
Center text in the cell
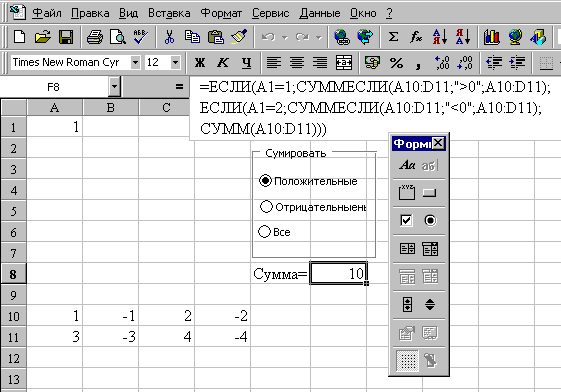[x=297, y=63]
